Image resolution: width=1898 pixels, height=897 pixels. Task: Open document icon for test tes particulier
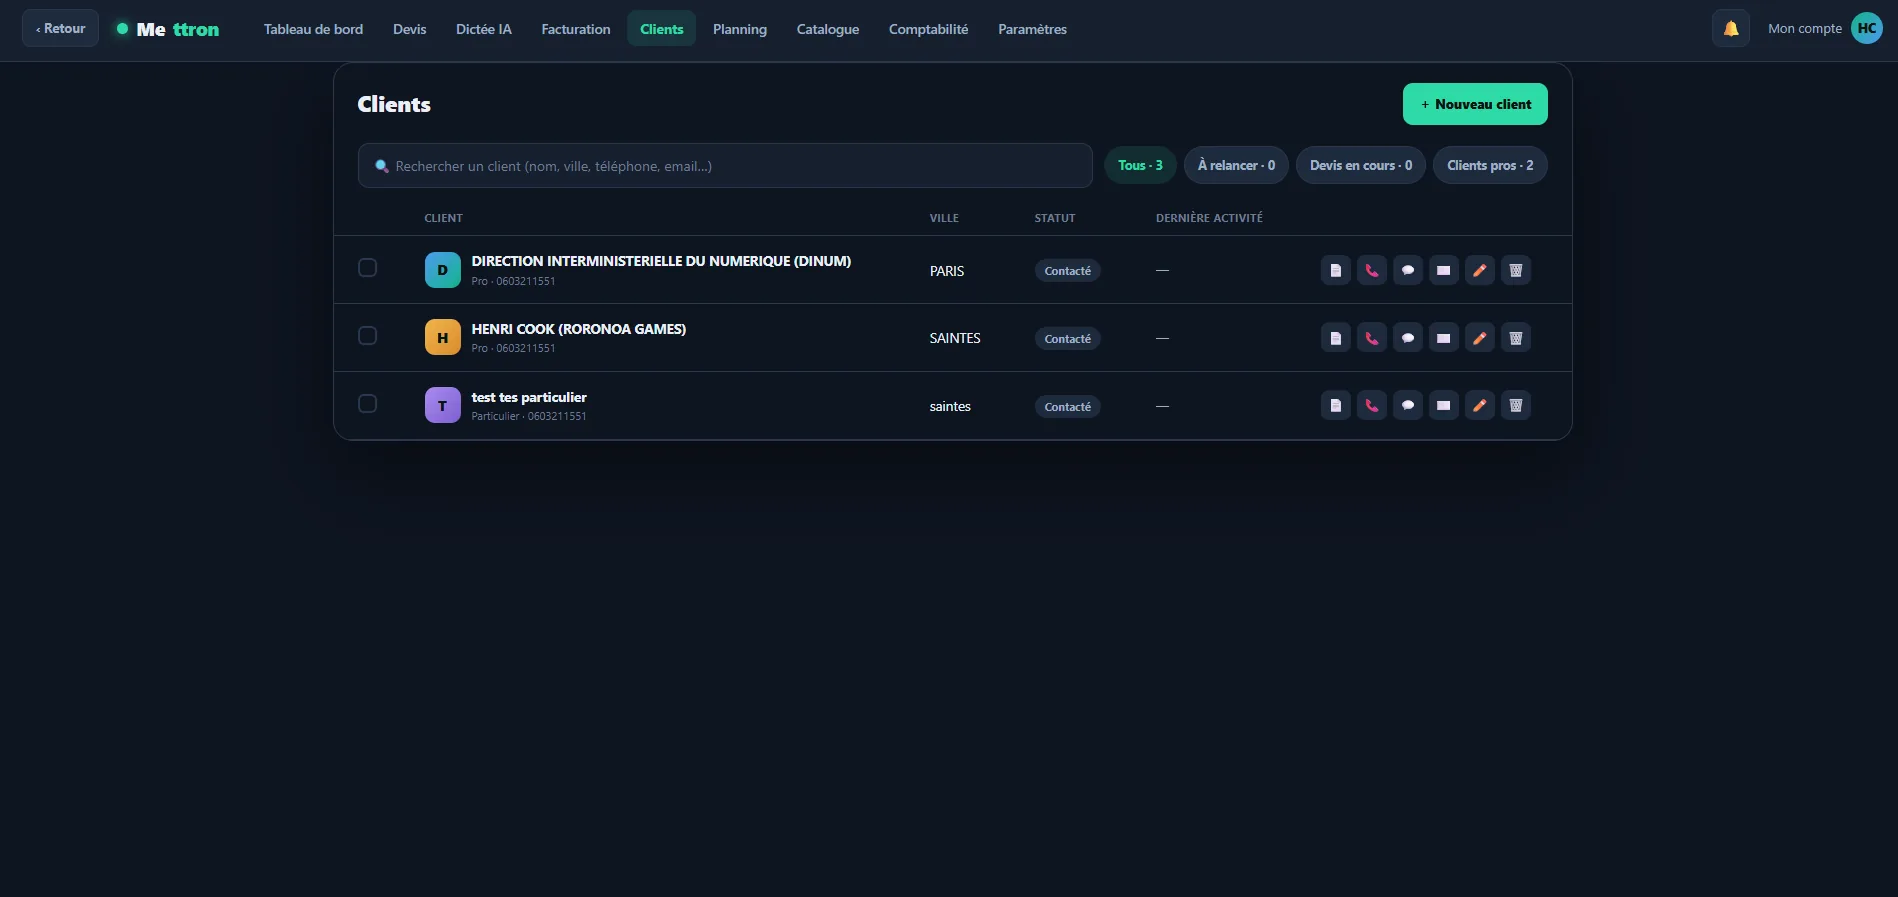coord(1335,405)
